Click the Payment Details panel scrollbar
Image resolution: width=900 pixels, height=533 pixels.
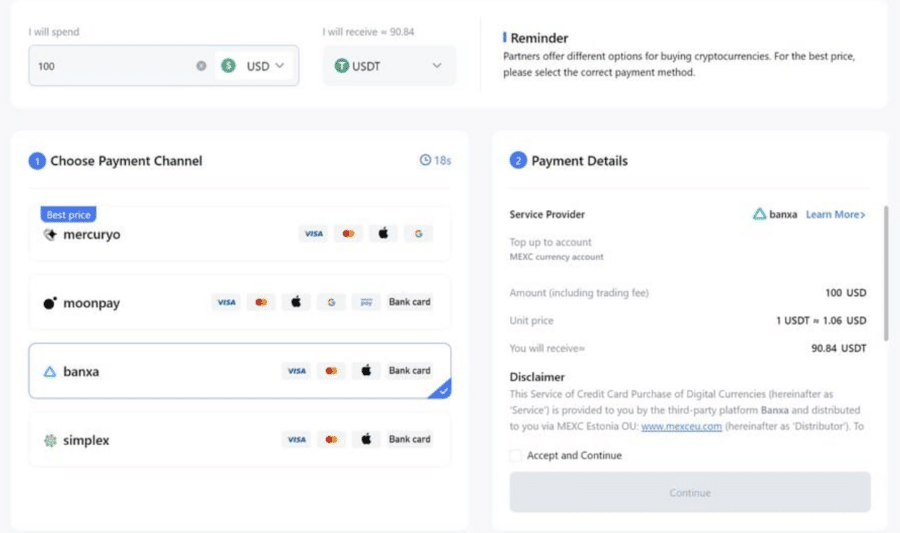(x=886, y=273)
